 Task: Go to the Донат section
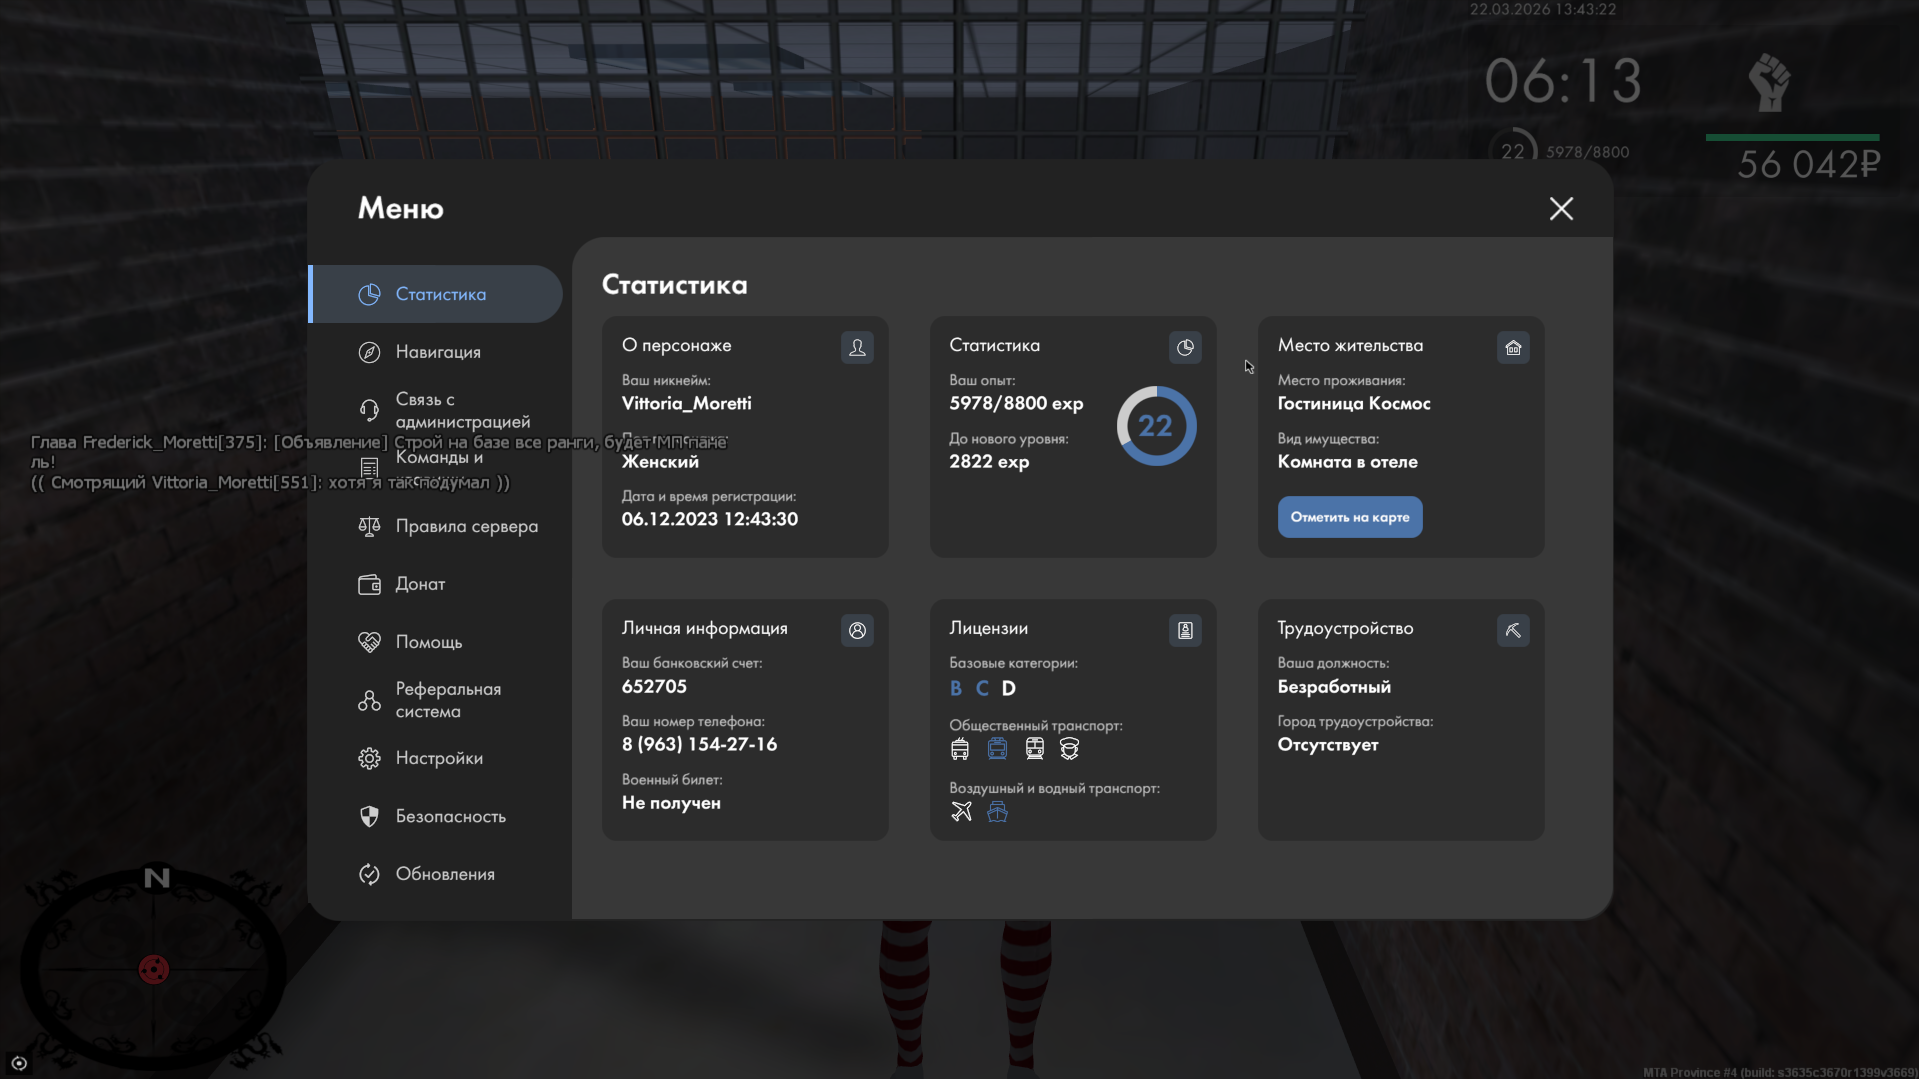coord(420,584)
